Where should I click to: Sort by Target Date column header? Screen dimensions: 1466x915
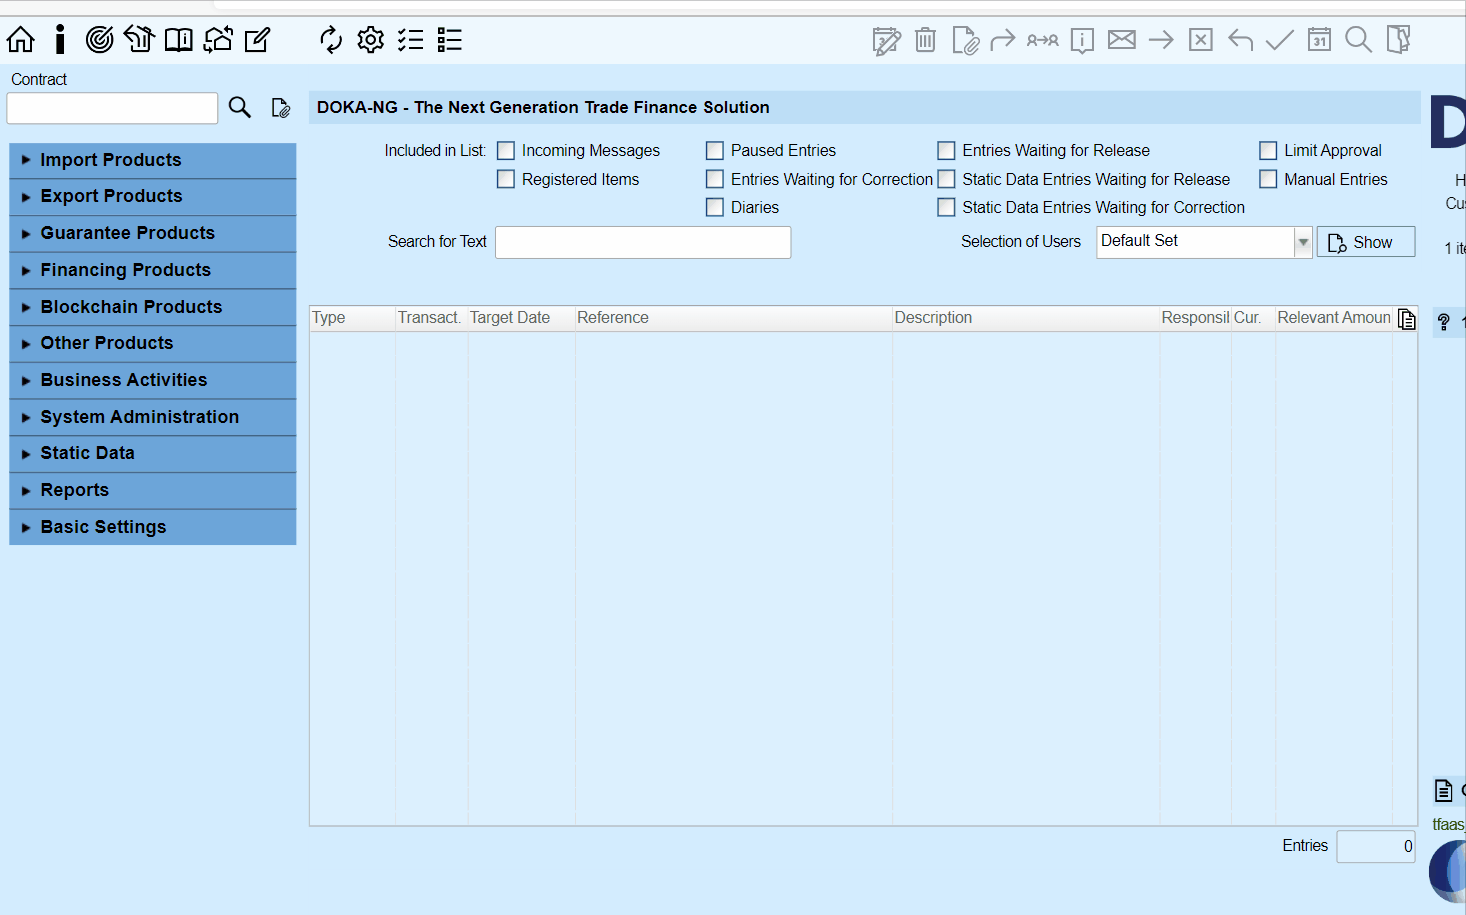(x=521, y=318)
